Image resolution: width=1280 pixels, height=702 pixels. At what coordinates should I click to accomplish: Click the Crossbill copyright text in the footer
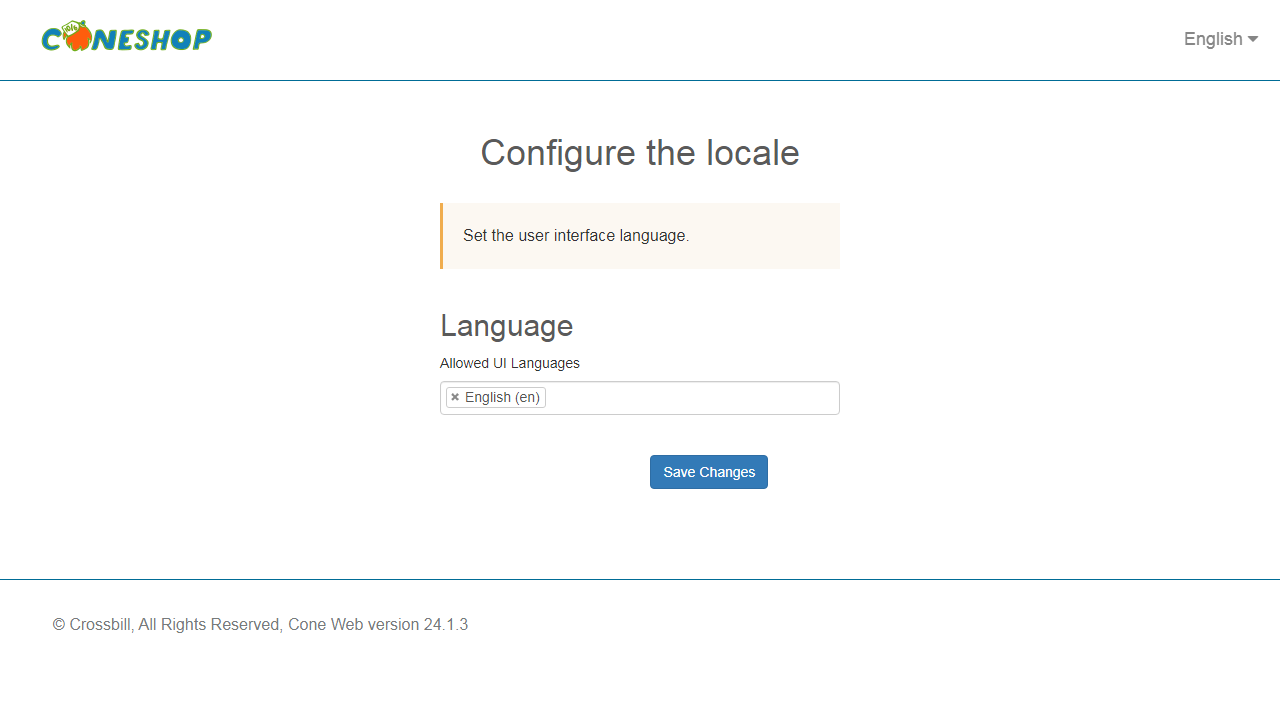pyautogui.click(x=92, y=624)
